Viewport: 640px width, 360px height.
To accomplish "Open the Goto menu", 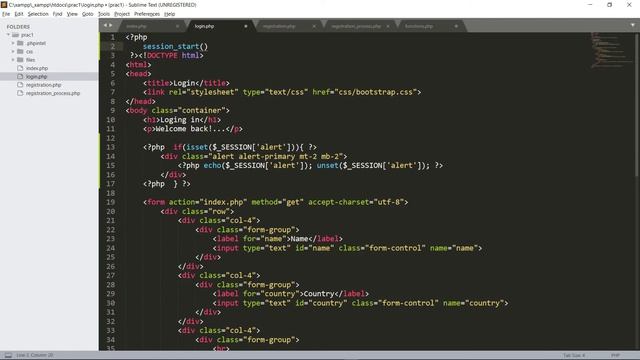I will [88, 14].
